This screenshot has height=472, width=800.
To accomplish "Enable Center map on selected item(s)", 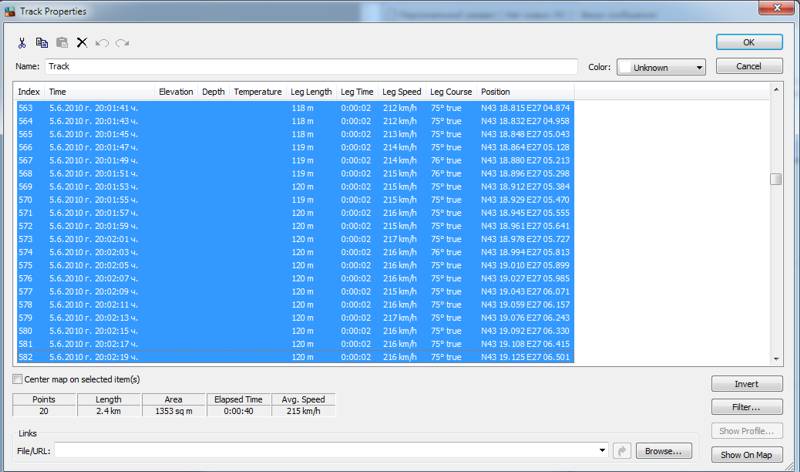I will pos(16,379).
